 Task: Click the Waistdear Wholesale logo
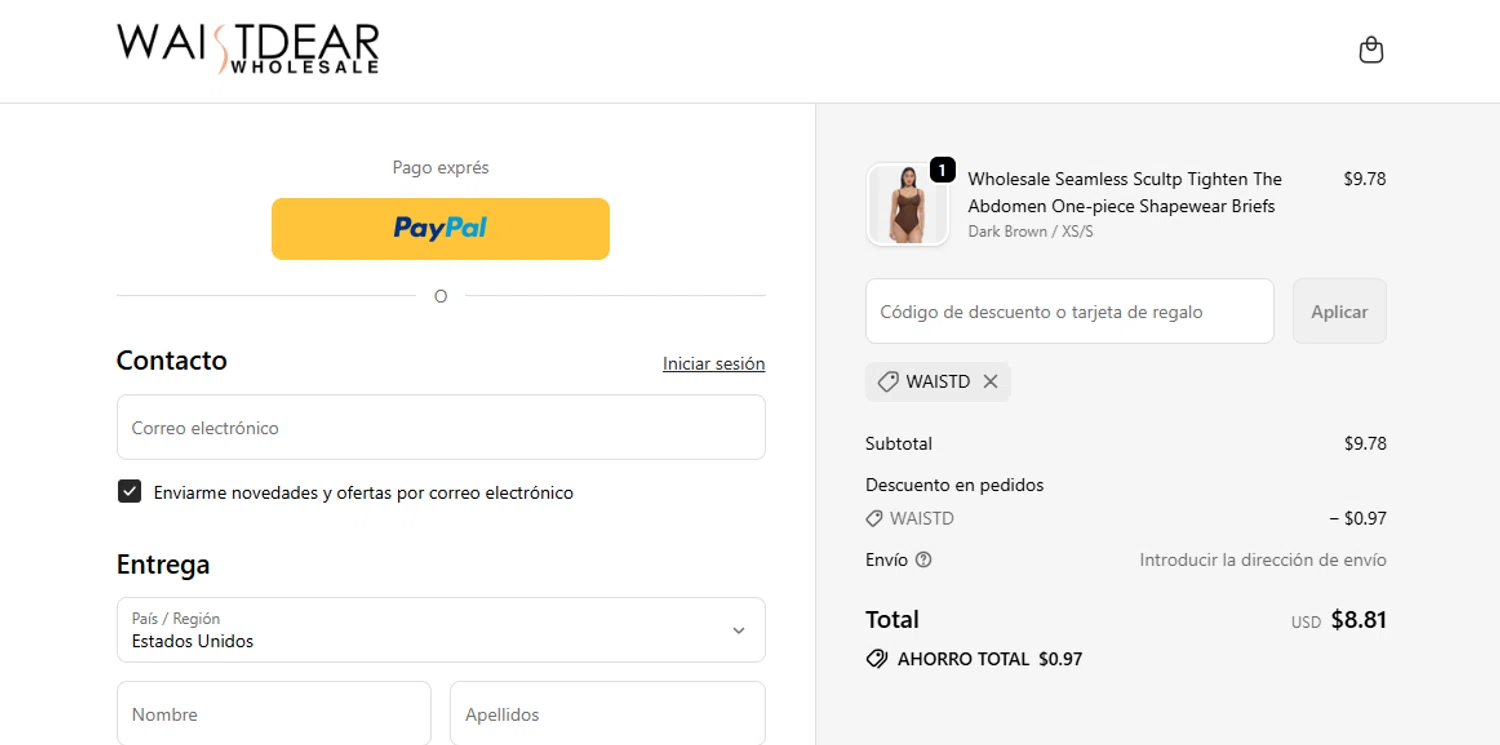[248, 49]
